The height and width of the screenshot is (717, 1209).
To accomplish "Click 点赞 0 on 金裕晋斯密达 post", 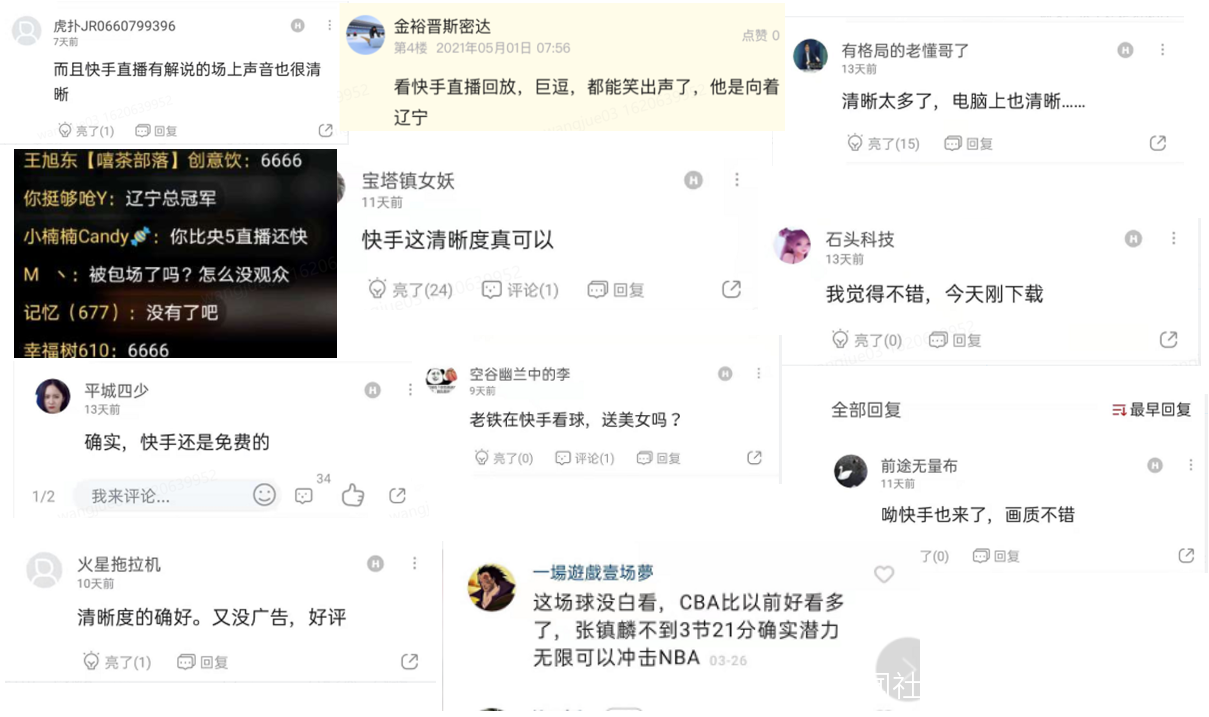I will pos(760,35).
